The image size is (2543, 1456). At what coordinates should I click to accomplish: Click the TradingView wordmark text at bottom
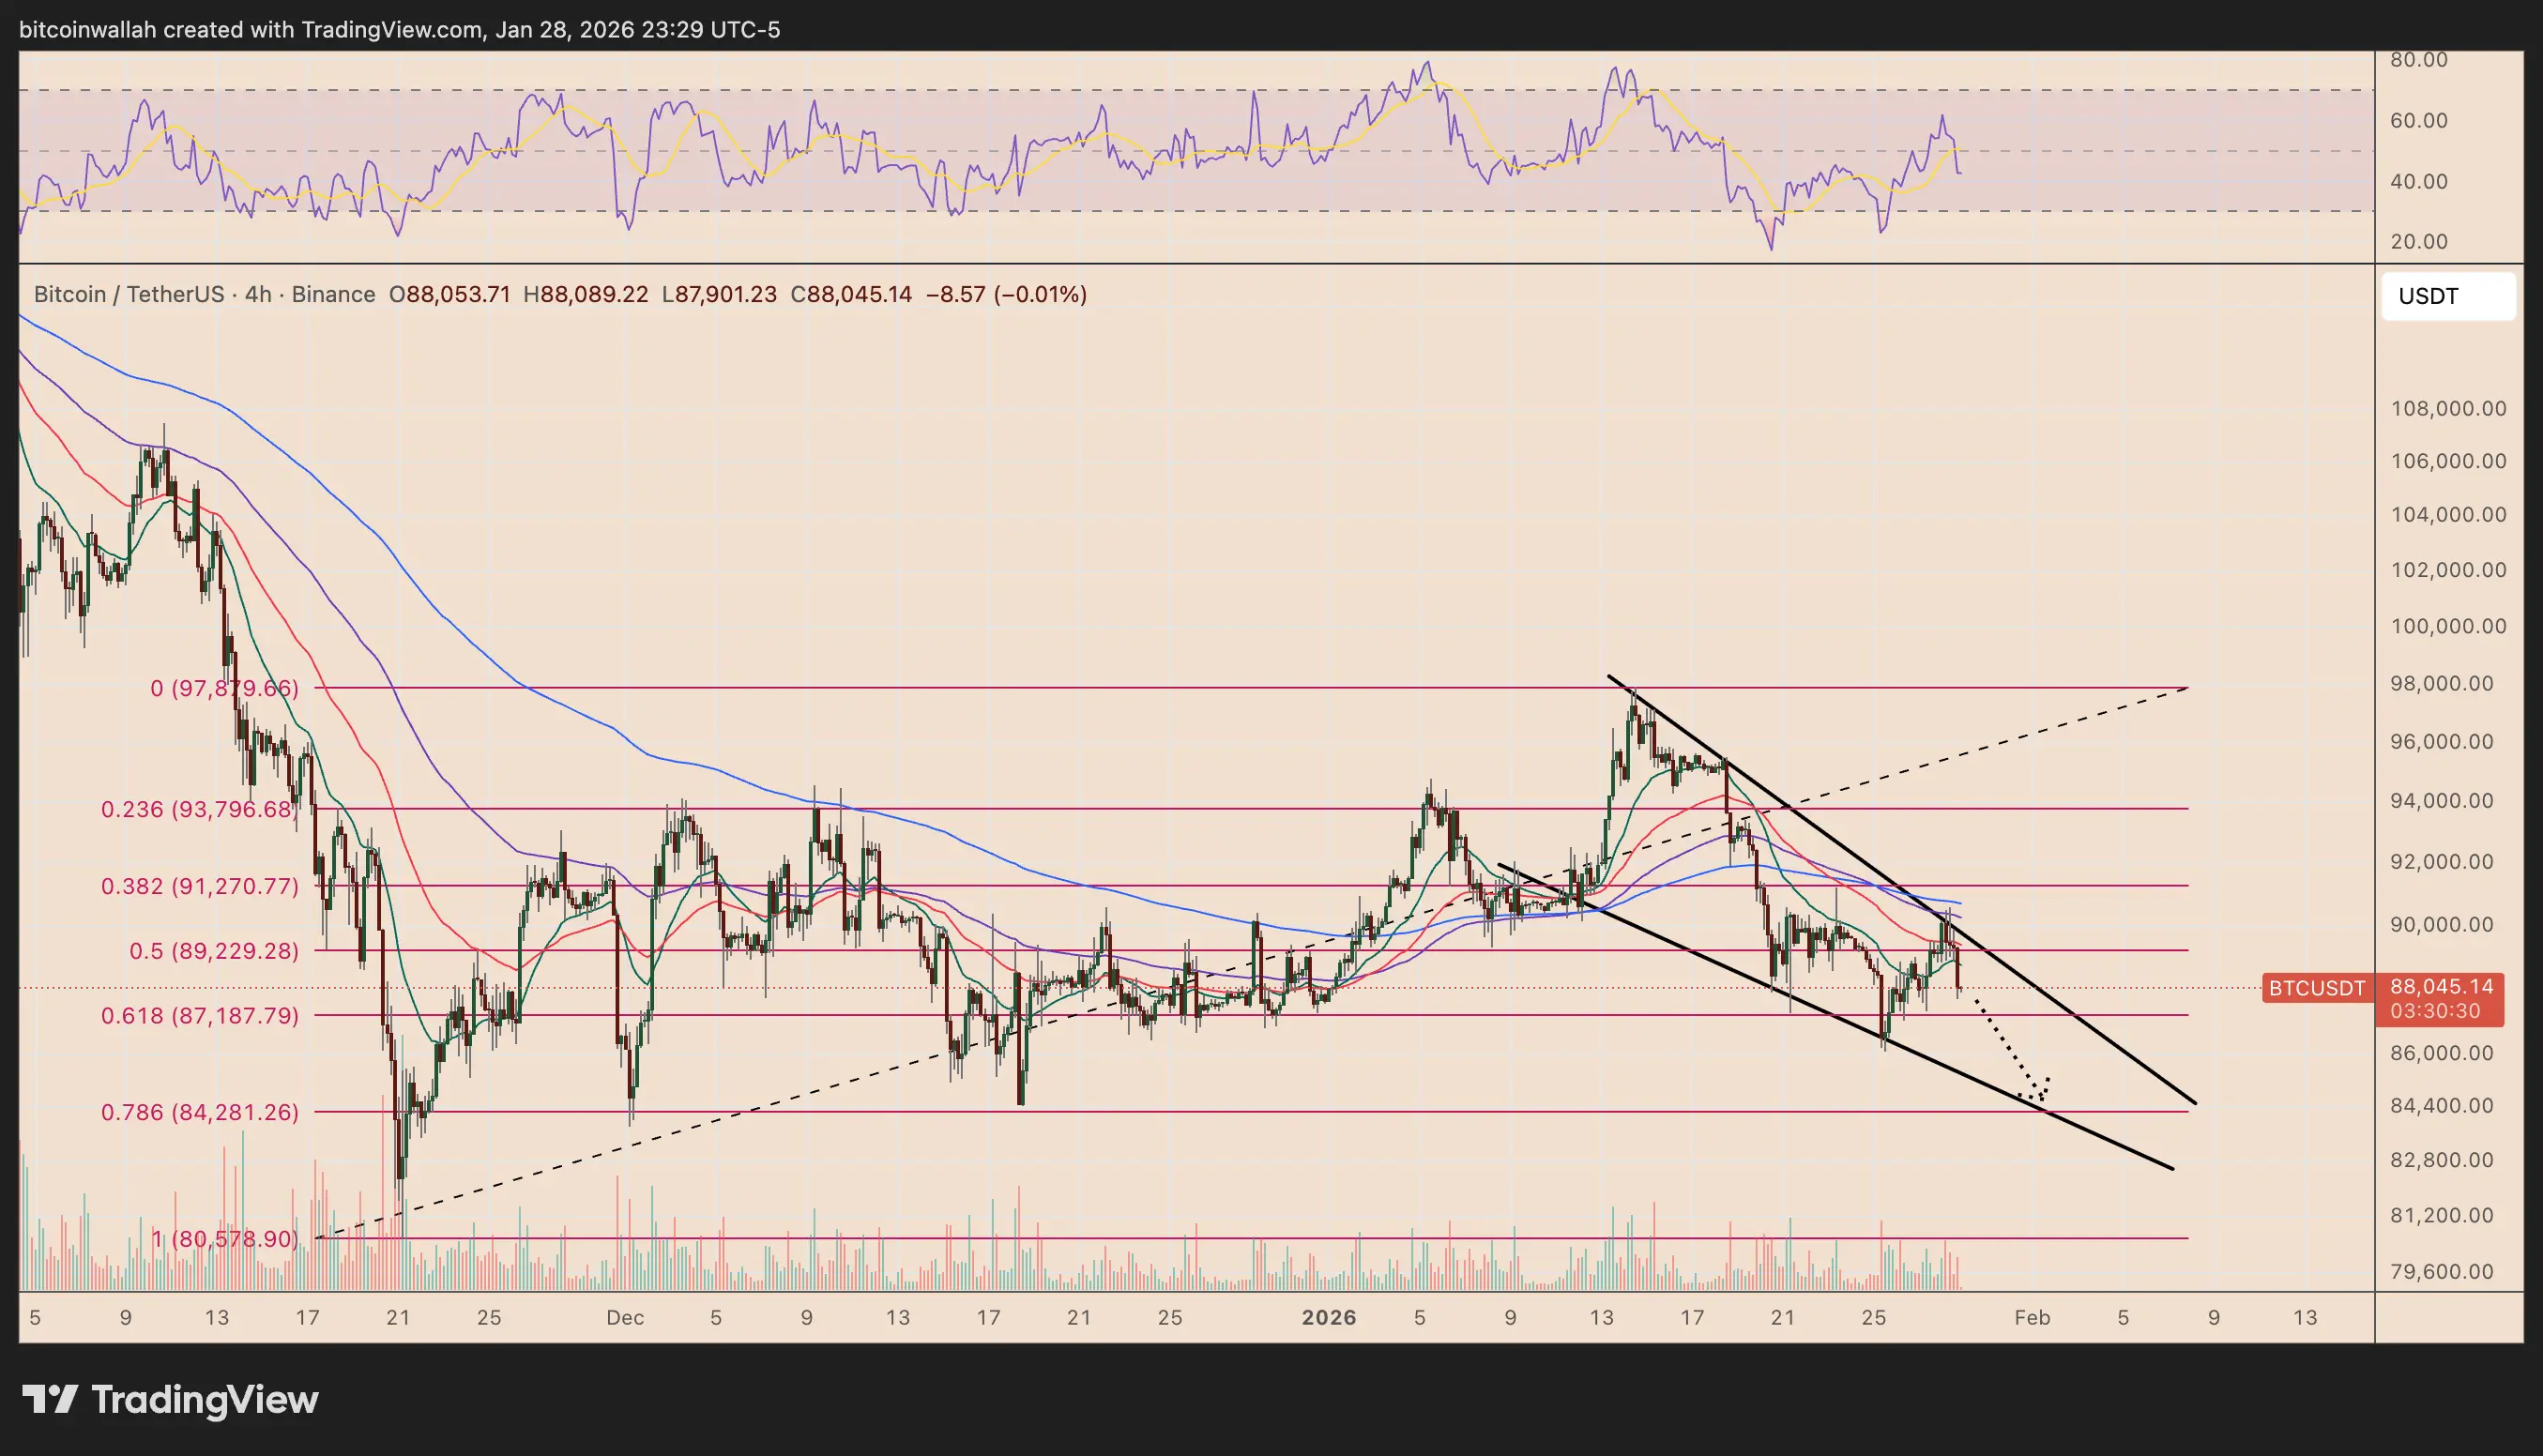coord(204,1399)
